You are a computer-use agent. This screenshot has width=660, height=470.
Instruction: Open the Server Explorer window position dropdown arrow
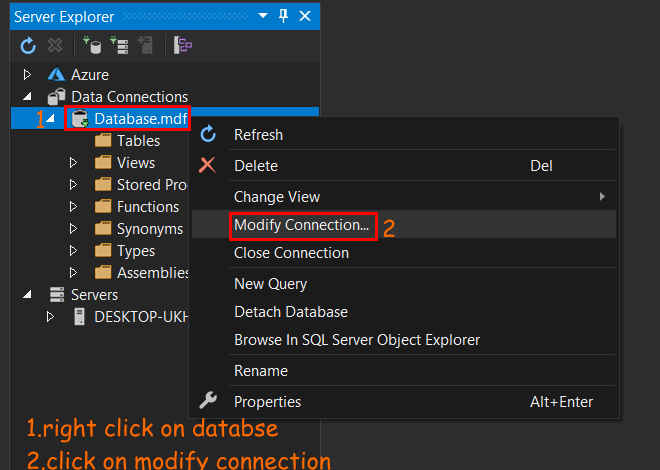coord(263,16)
